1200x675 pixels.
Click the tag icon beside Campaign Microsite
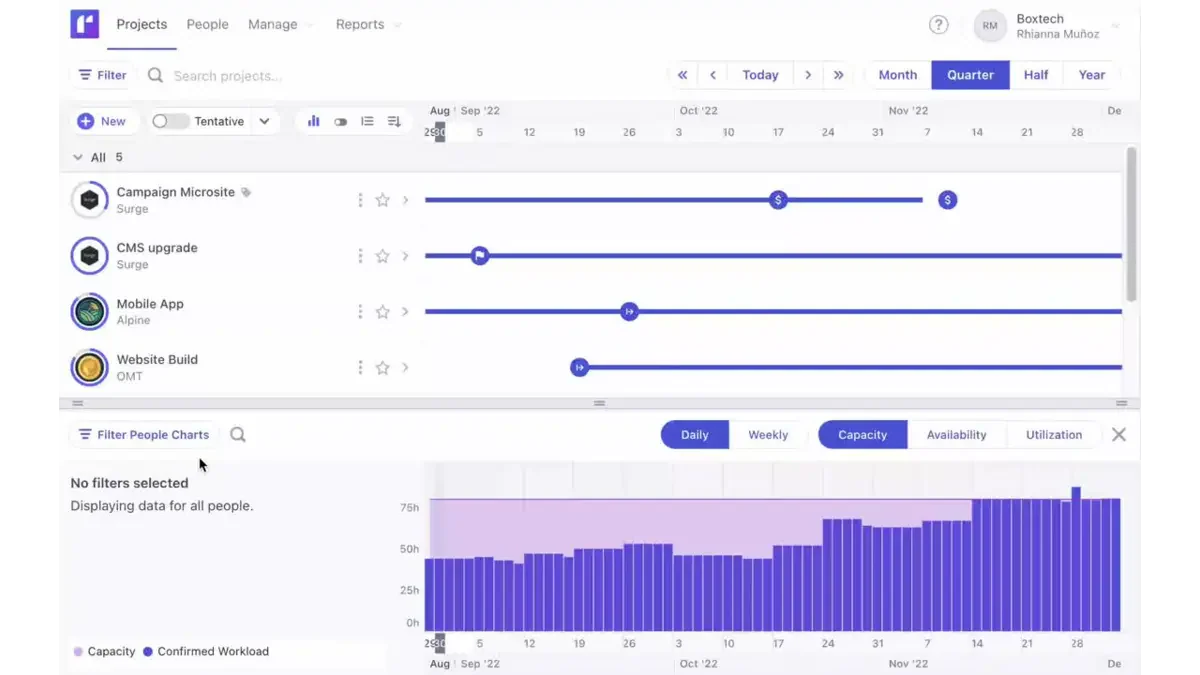tap(246, 192)
